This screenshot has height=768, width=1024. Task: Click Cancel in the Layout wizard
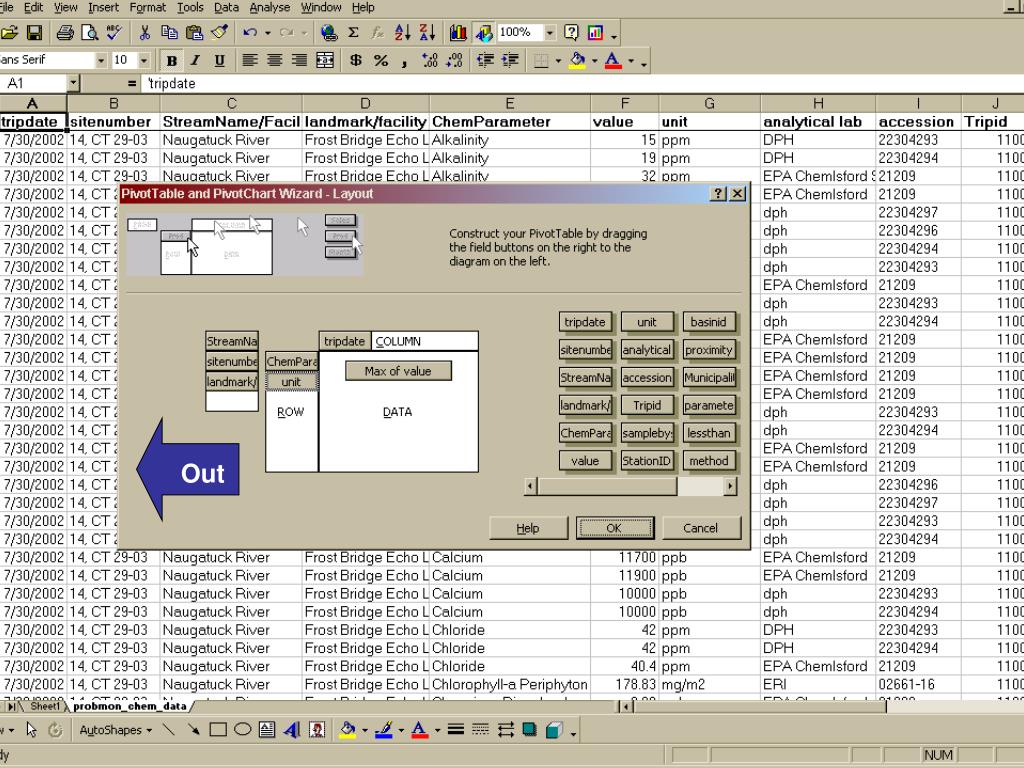tap(701, 528)
